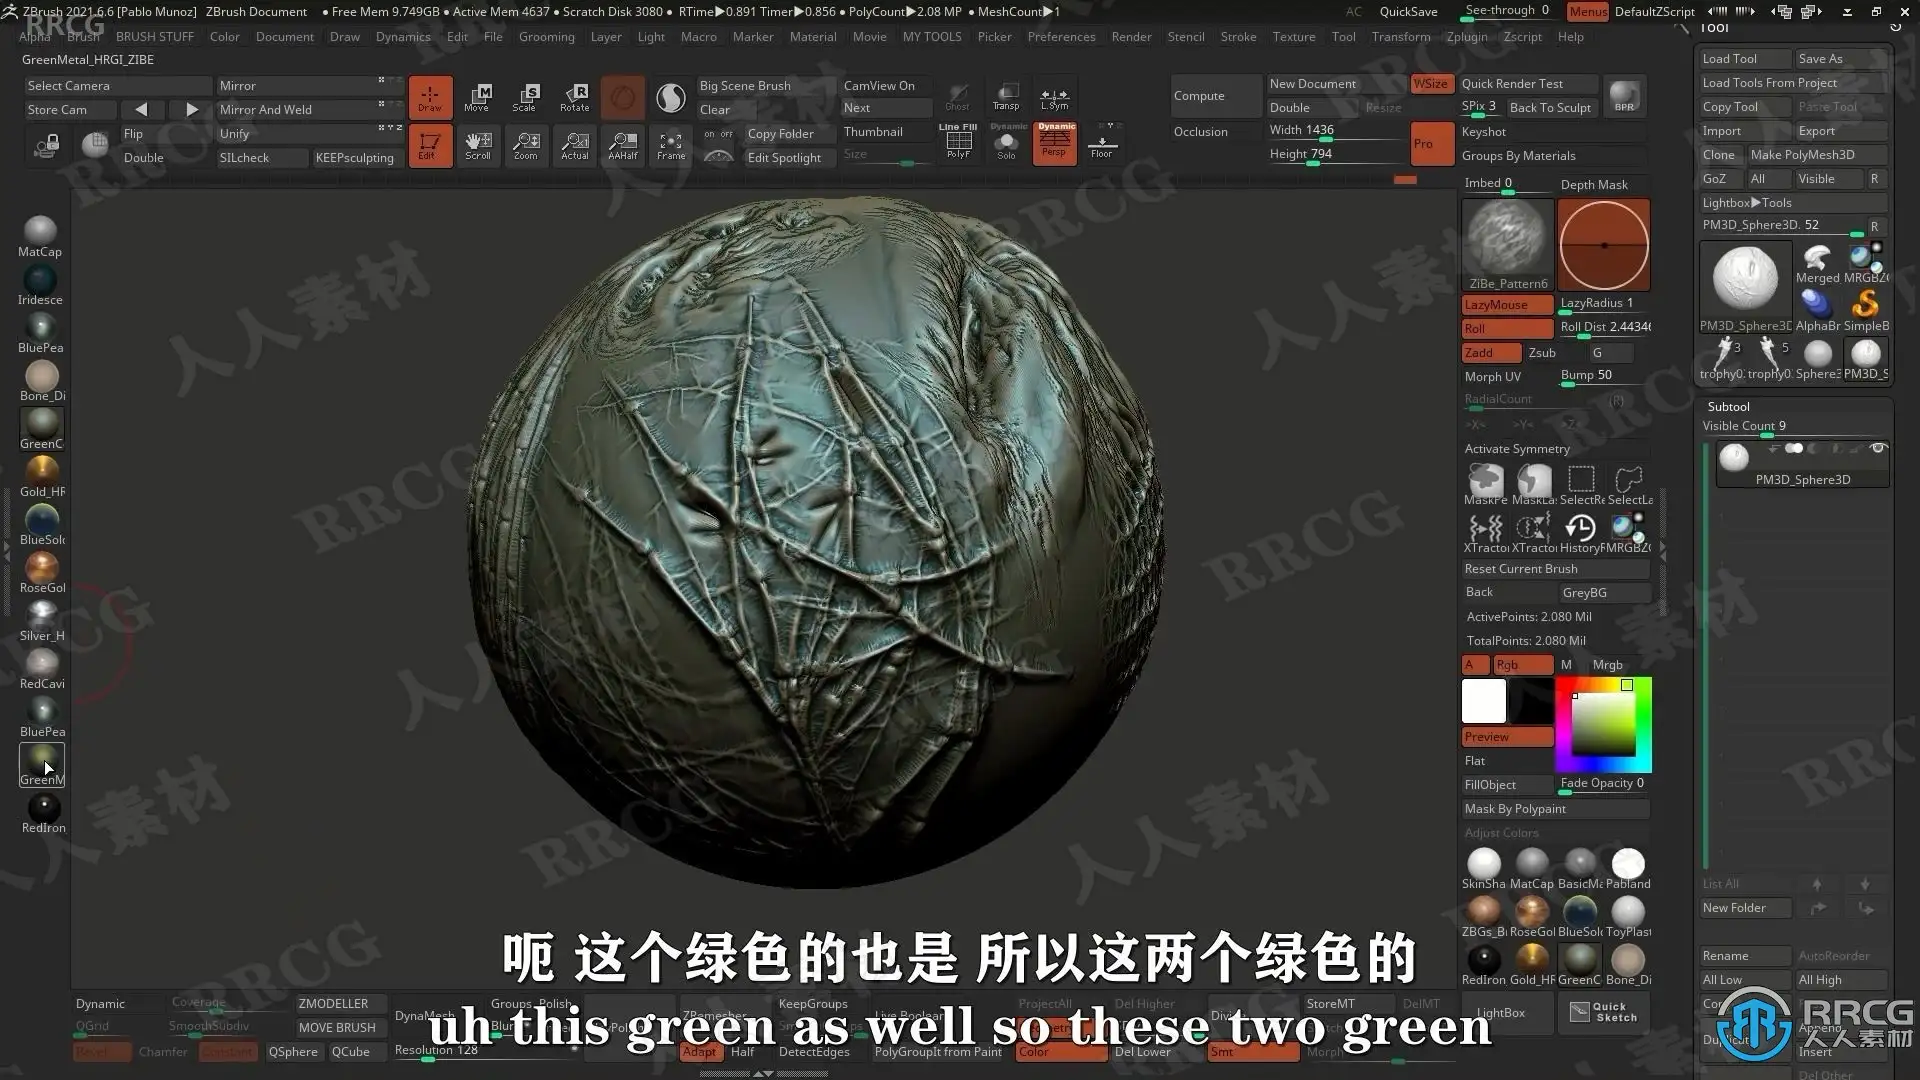Image resolution: width=1920 pixels, height=1080 pixels.
Task: Adjust the Bump 50 slider
Action: pyautogui.click(x=1604, y=377)
